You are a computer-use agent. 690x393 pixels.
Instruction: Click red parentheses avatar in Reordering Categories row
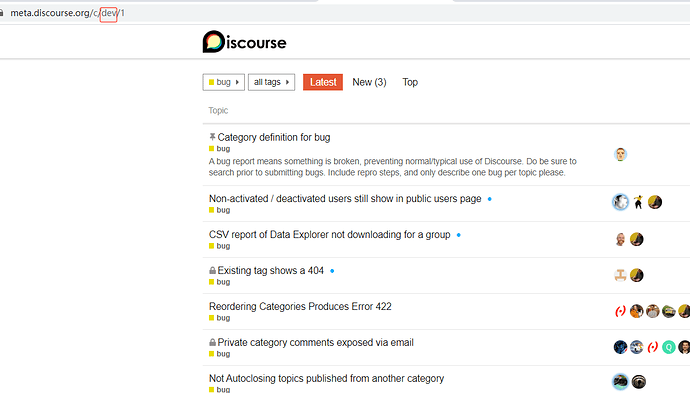point(620,311)
